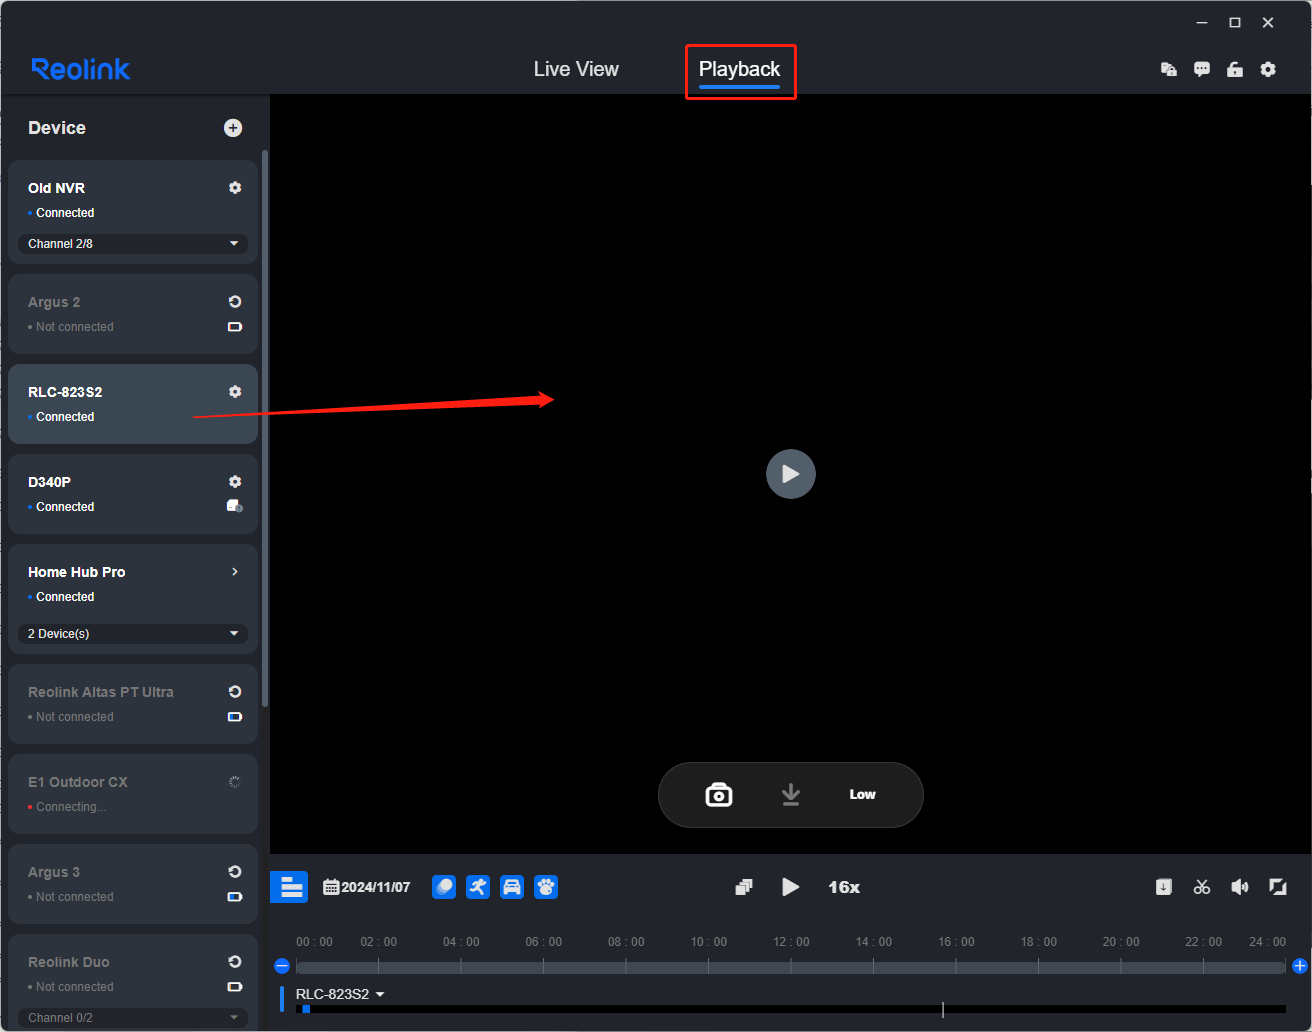Select the scissors clip tool
This screenshot has height=1032, width=1312.
(1202, 887)
